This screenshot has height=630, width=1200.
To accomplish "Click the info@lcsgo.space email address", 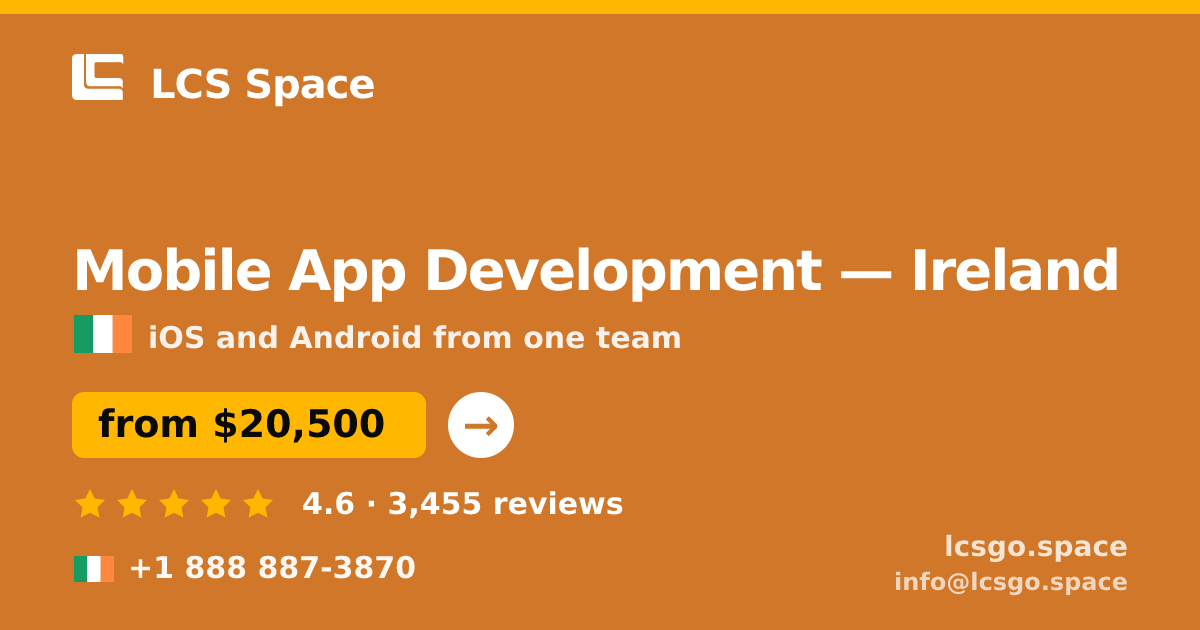I will (1011, 582).
